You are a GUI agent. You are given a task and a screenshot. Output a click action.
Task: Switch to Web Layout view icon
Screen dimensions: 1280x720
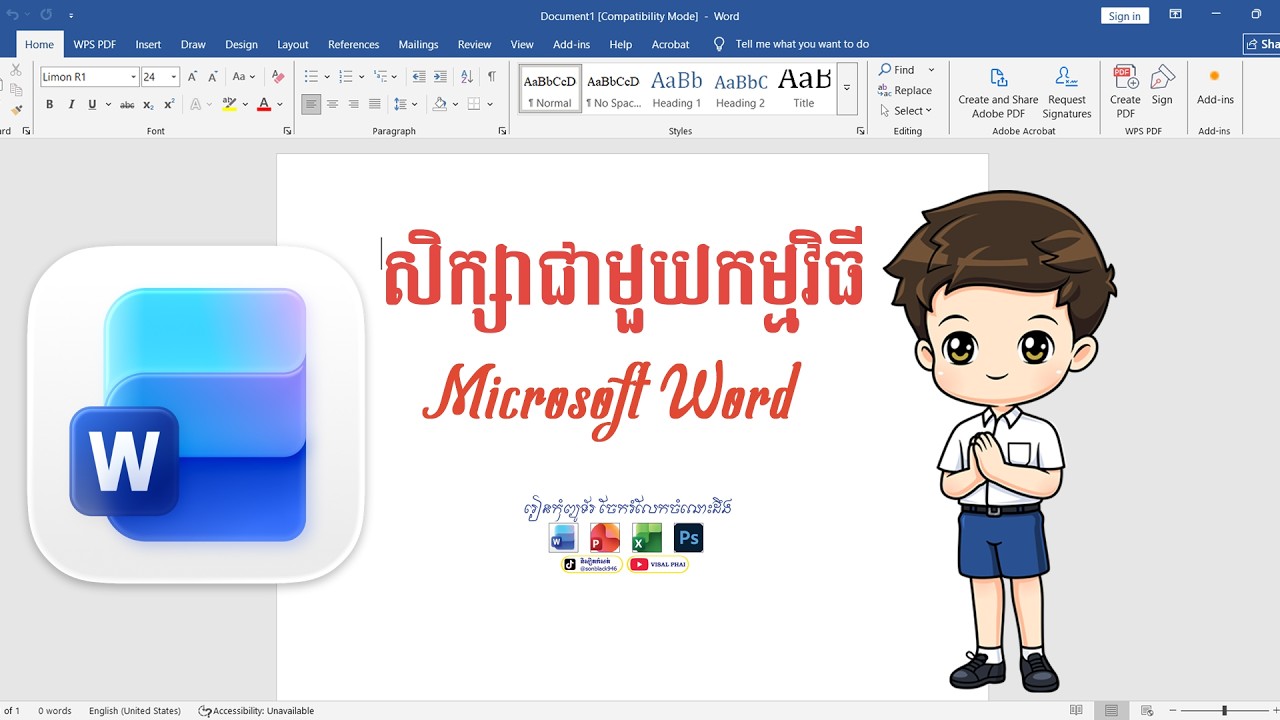tap(1147, 711)
